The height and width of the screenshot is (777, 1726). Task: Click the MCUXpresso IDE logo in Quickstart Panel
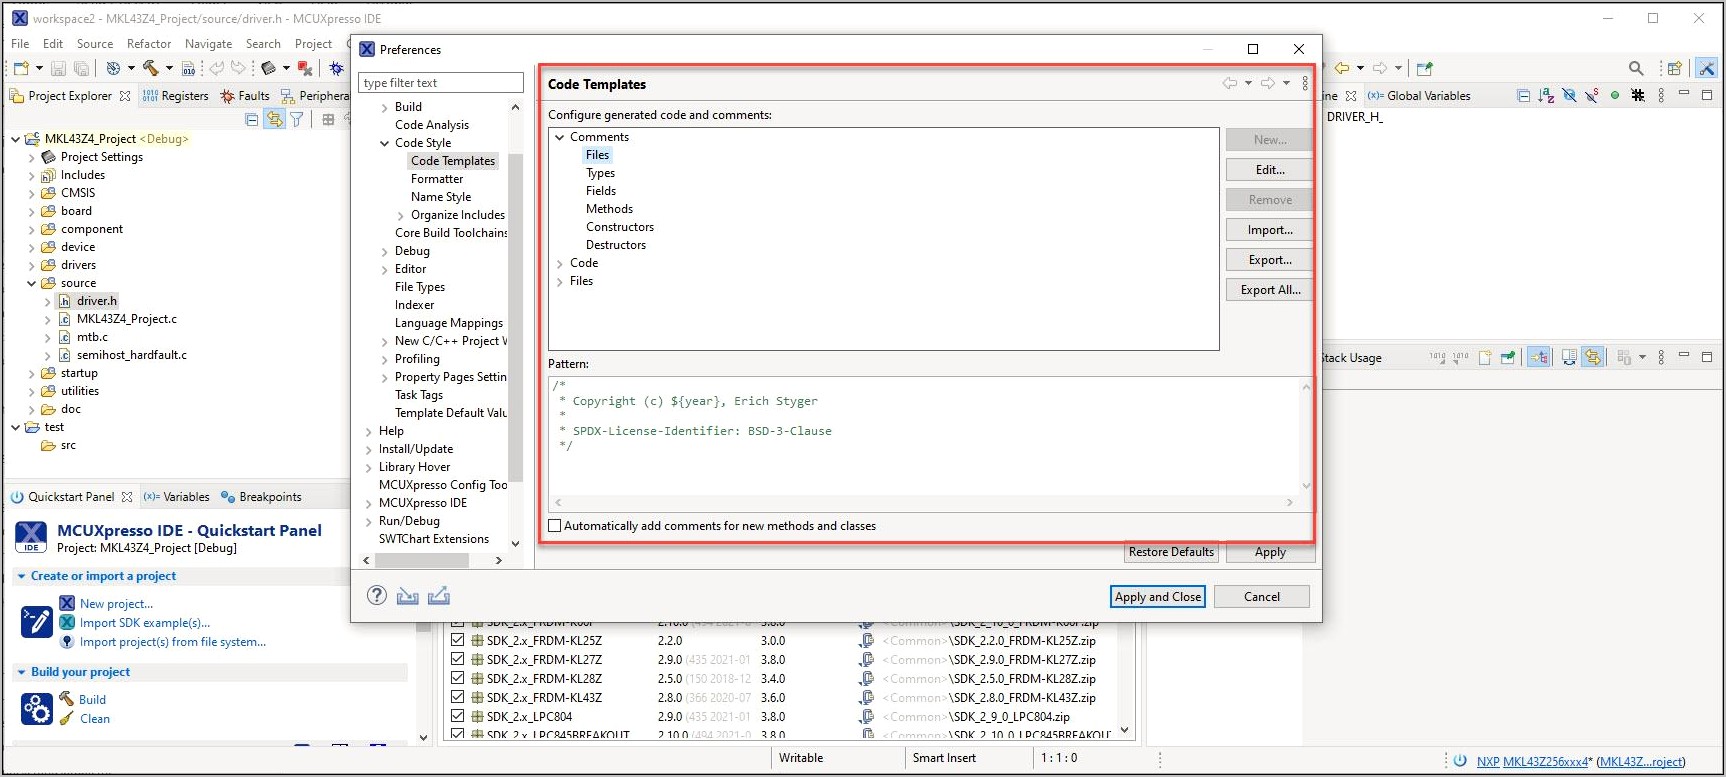[x=32, y=537]
